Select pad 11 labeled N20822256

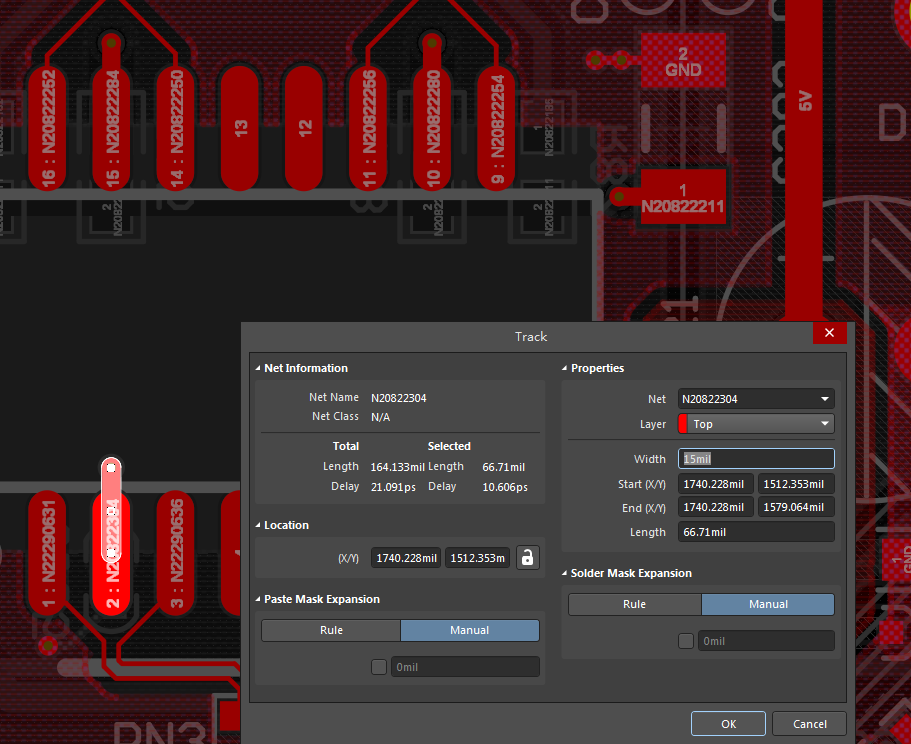368,128
